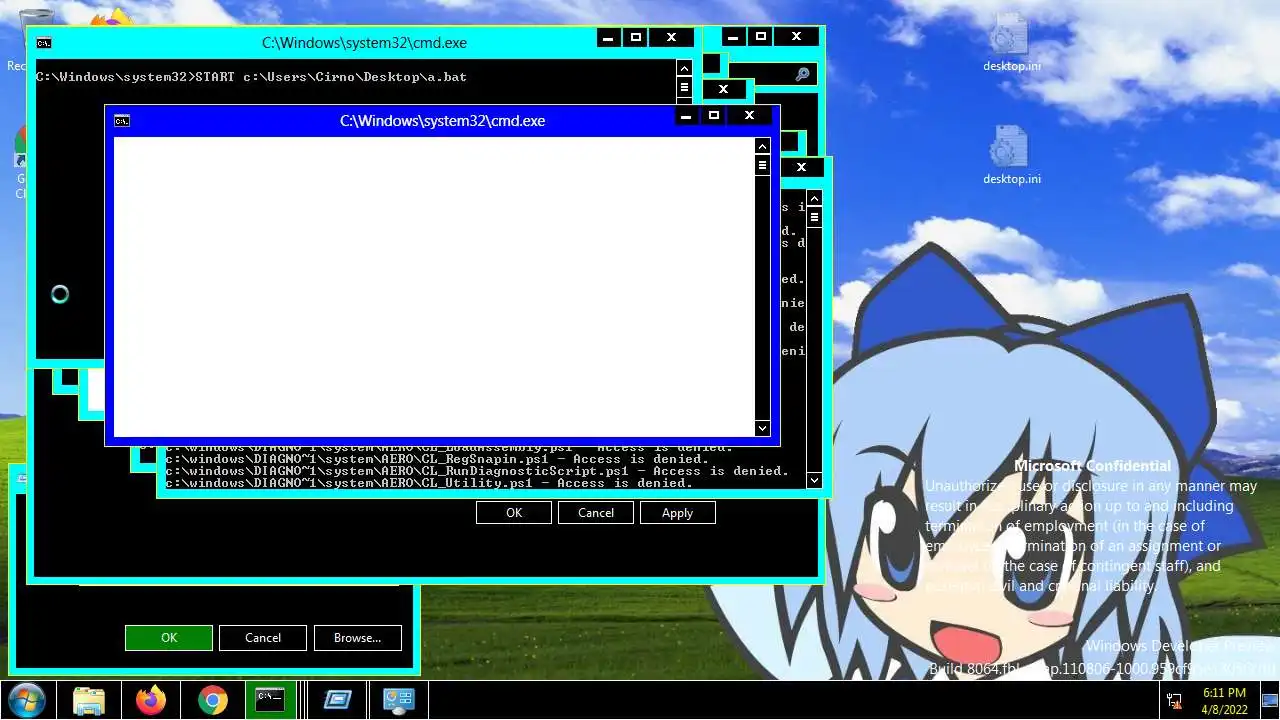Image resolution: width=1280 pixels, height=720 pixels.
Task: Click the title text of the blue cmd window
Action: [442, 121]
